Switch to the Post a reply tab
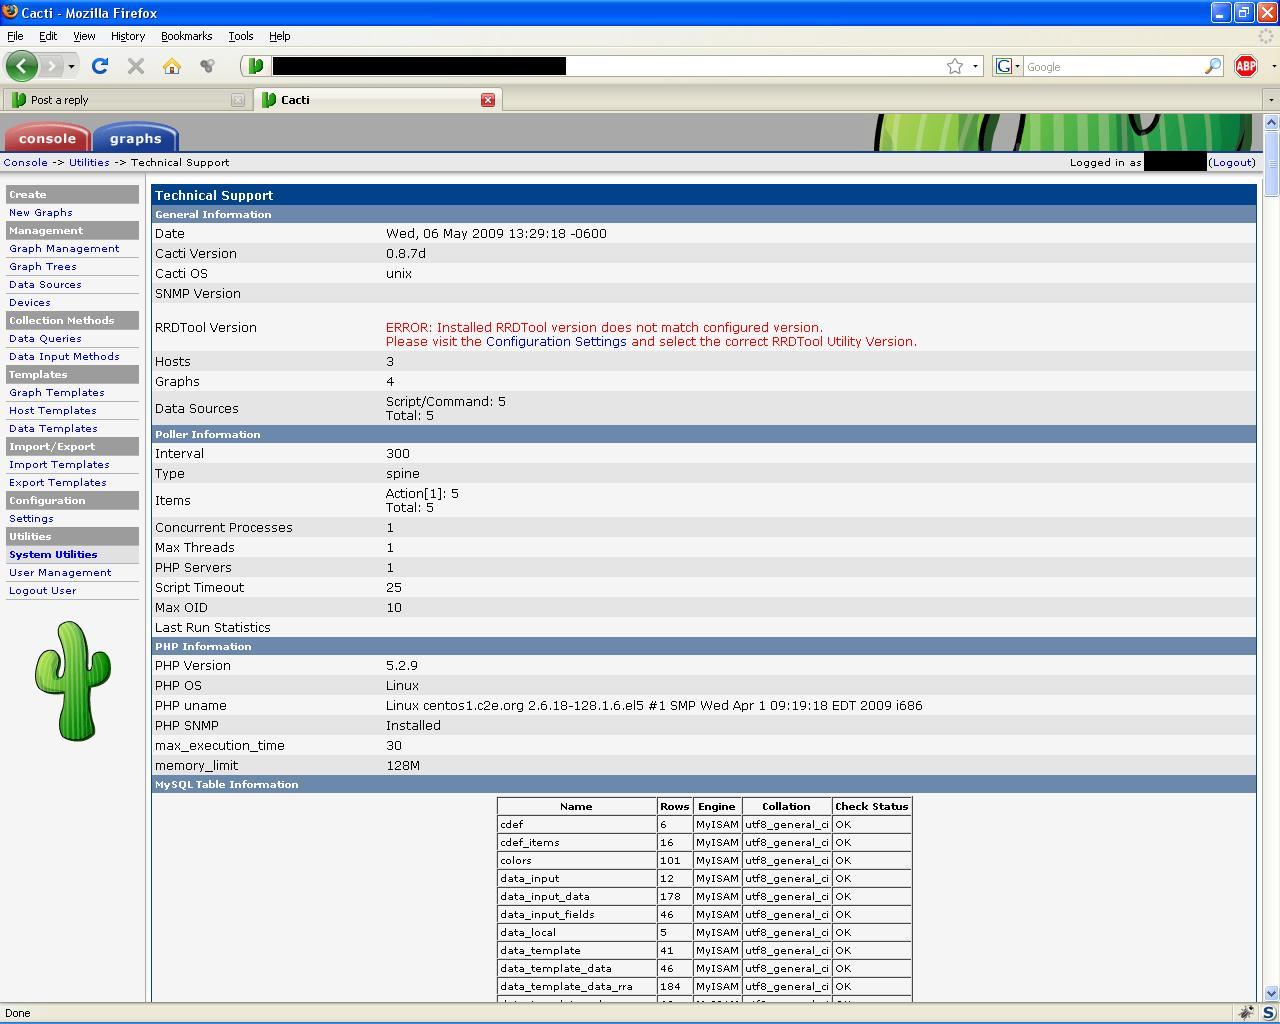This screenshot has height=1024, width=1280. [127, 100]
